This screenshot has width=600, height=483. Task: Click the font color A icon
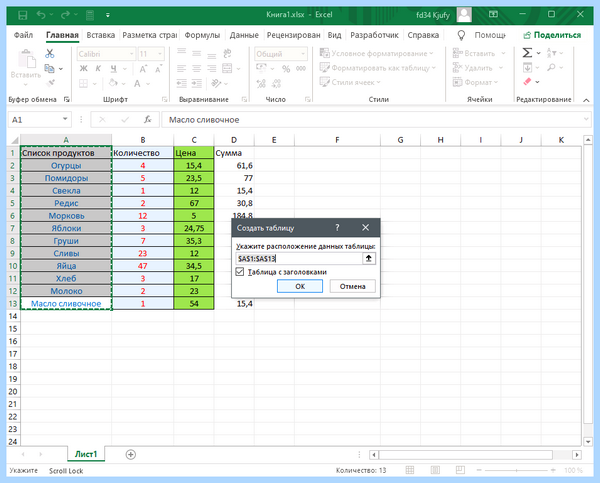coord(137,83)
